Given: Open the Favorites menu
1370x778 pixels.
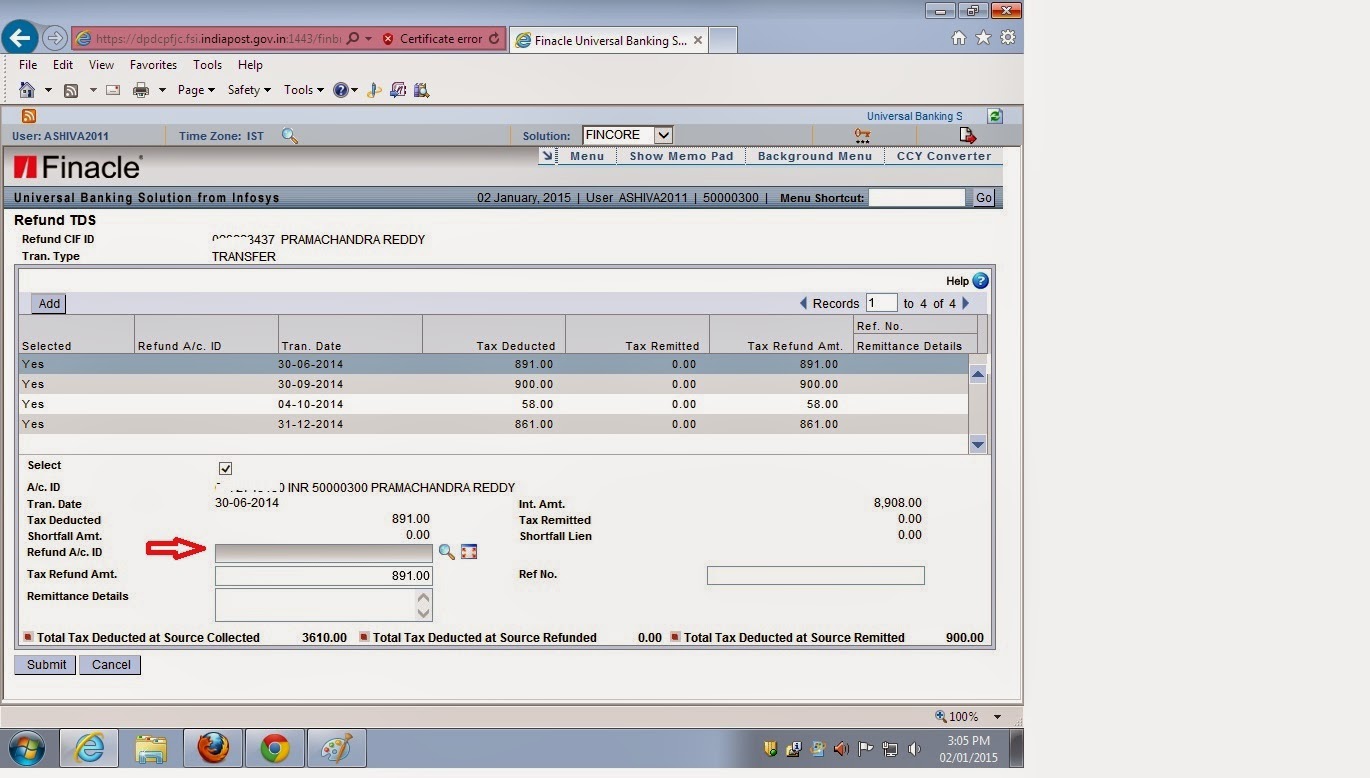Looking at the screenshot, I should click(x=153, y=65).
